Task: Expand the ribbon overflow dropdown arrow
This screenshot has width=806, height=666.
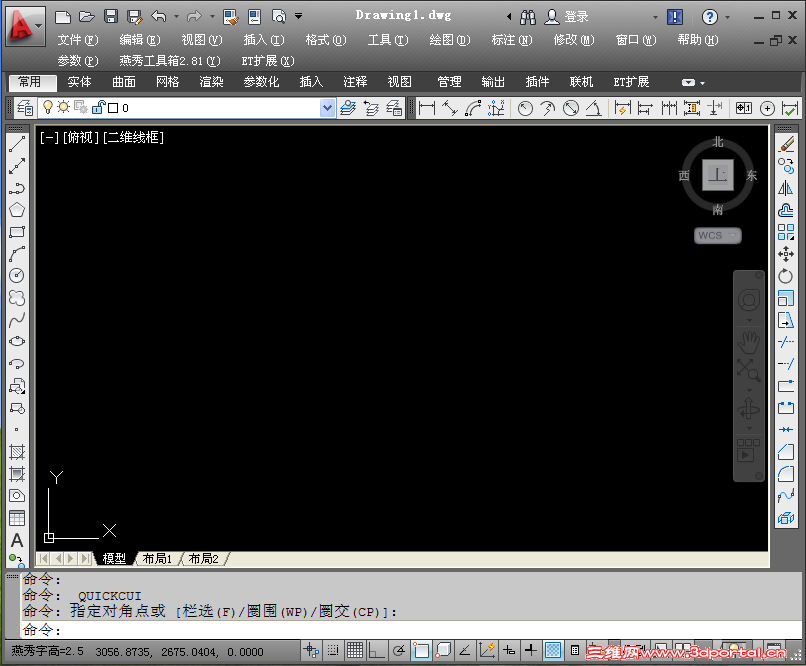Action: (x=701, y=82)
